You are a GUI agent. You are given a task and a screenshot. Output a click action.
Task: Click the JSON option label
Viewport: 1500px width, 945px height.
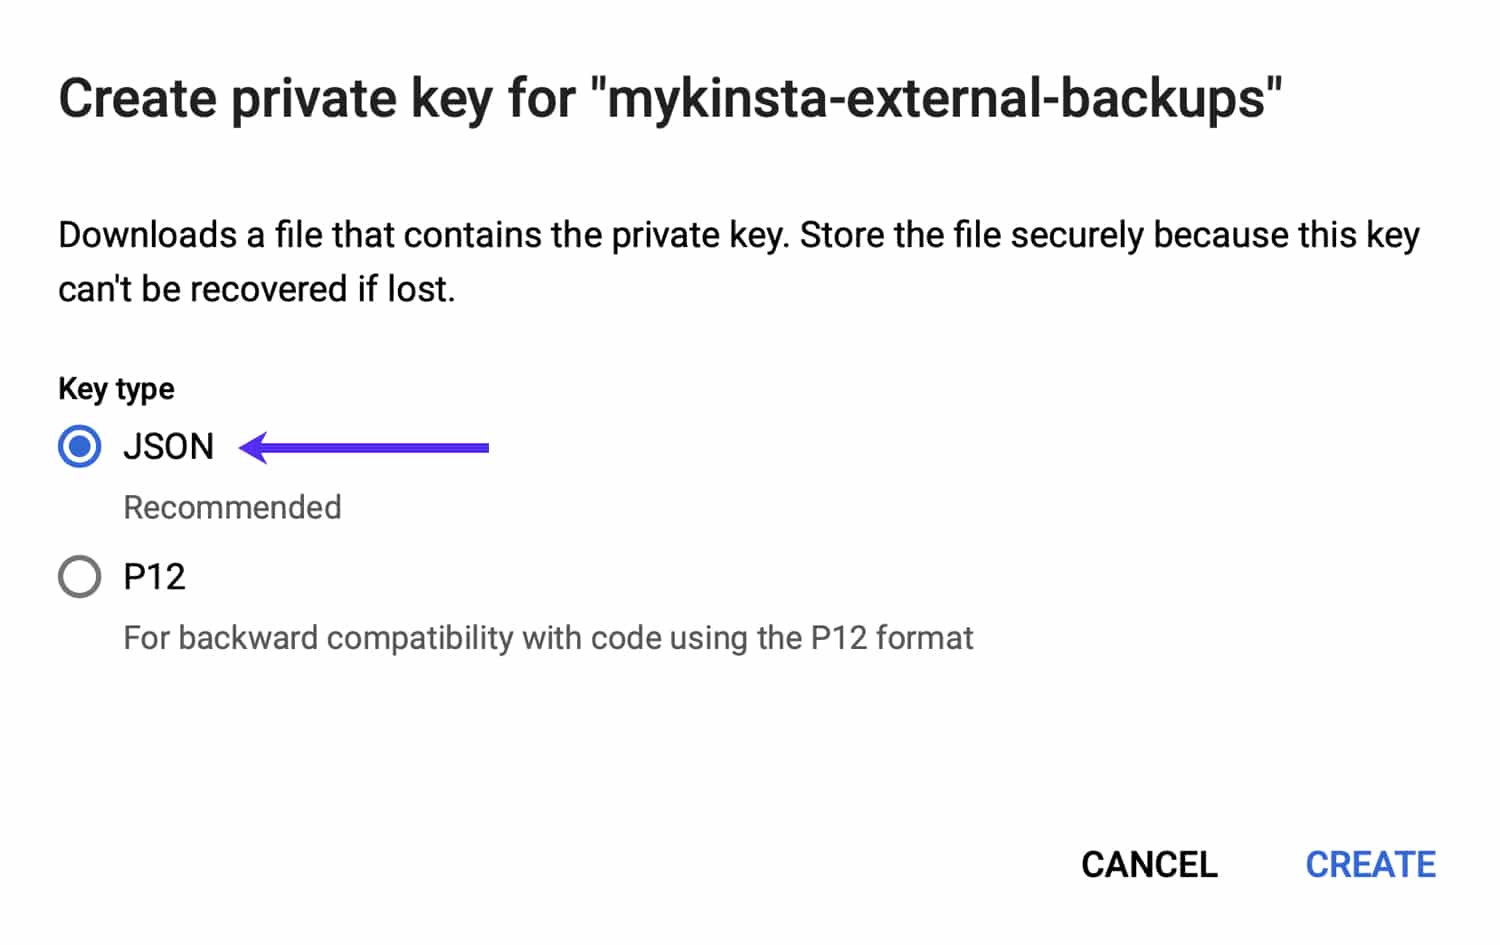point(168,446)
